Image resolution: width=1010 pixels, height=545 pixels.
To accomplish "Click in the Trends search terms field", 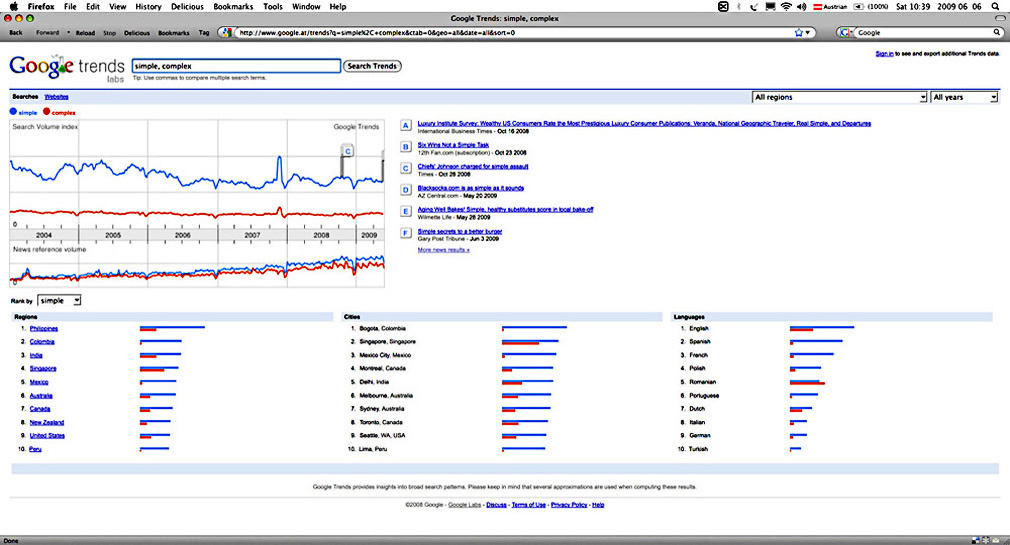I will click(x=236, y=66).
